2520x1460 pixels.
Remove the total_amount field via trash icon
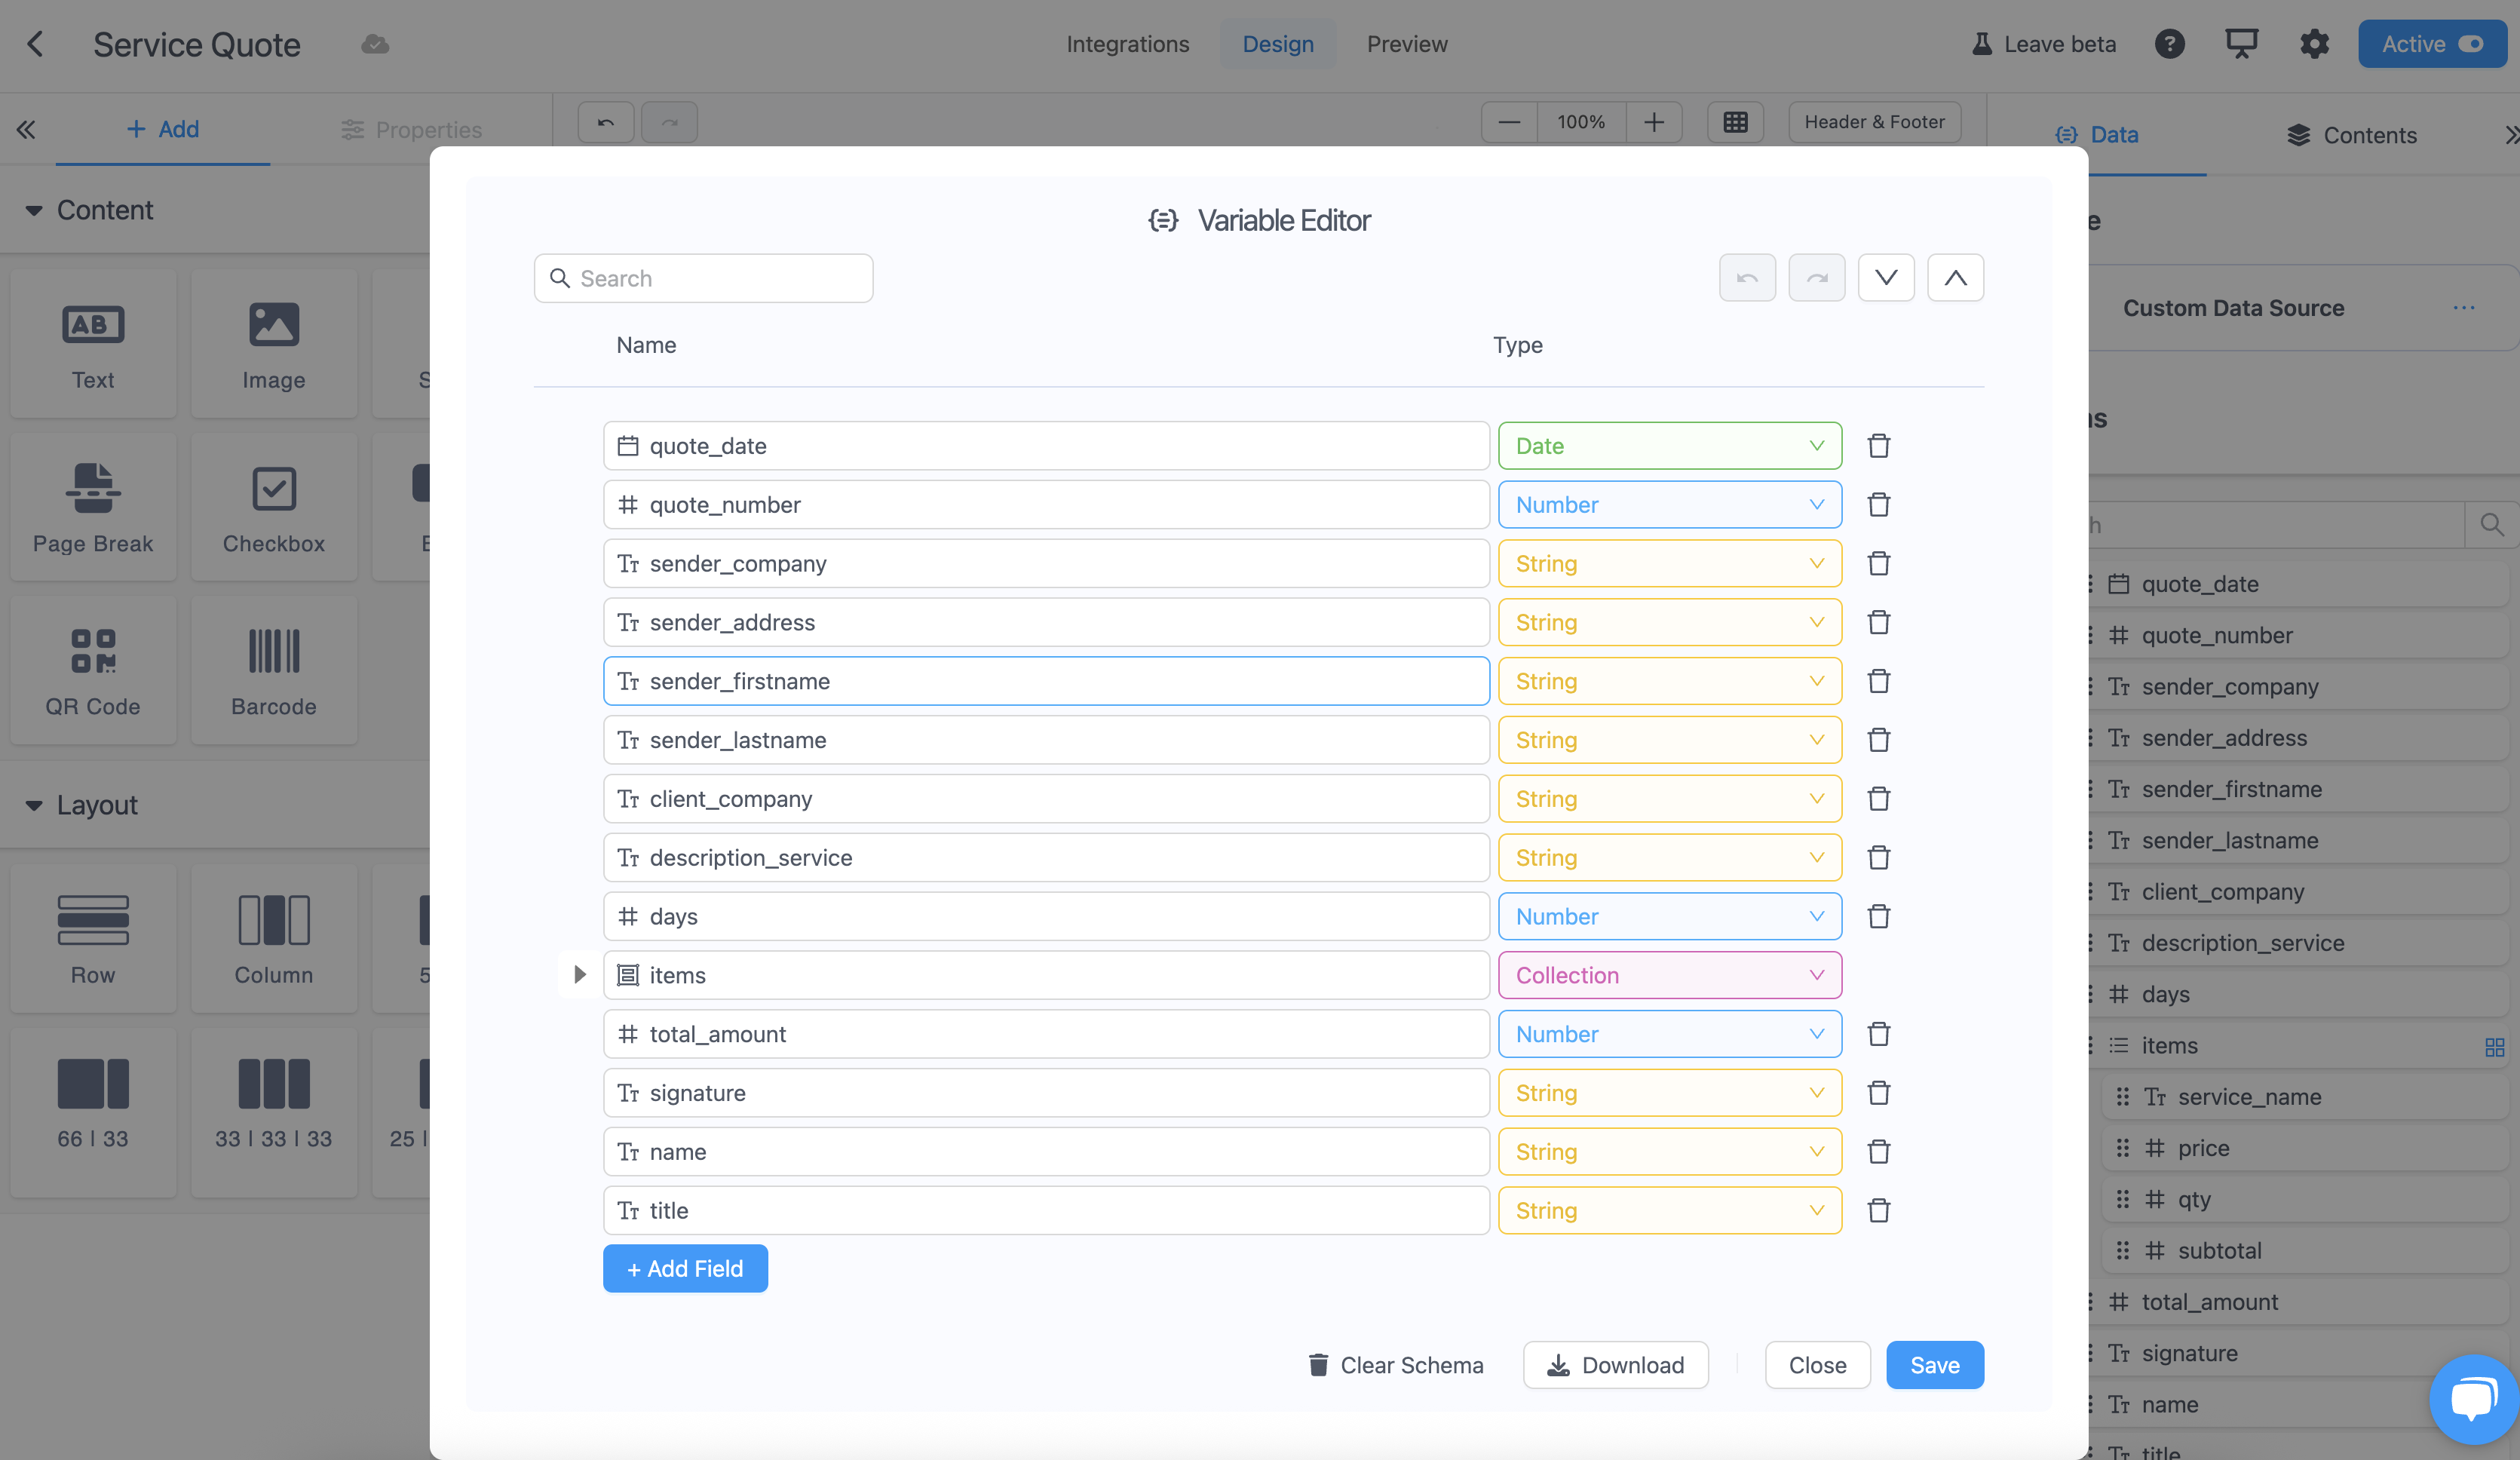tap(1878, 1034)
